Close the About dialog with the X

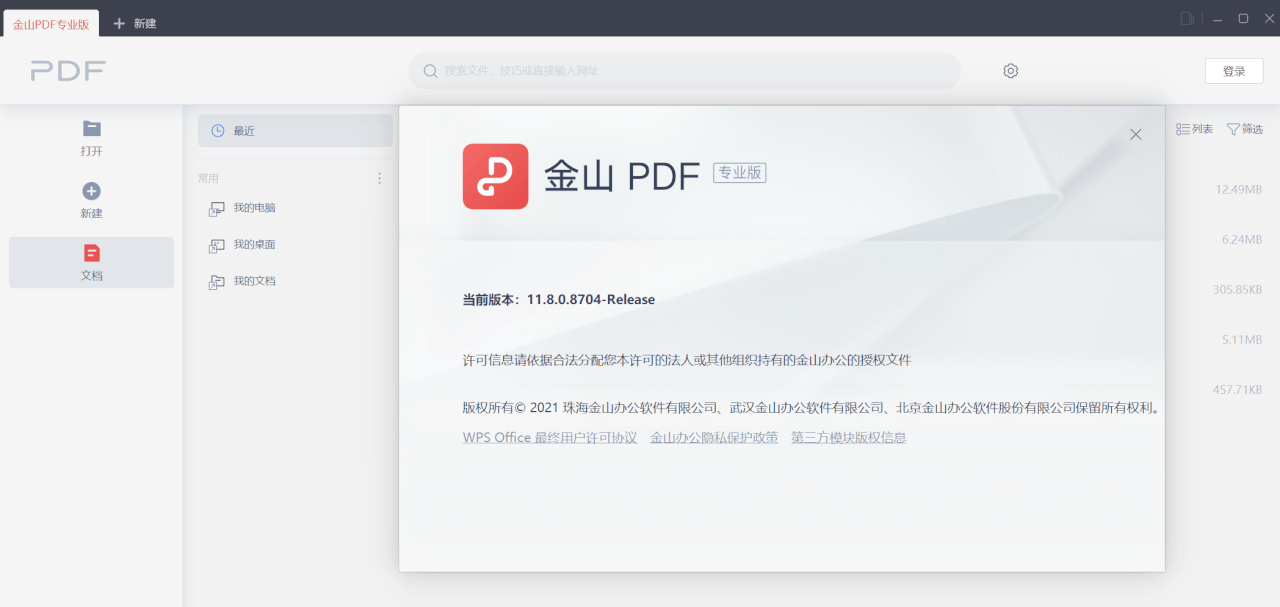(1135, 134)
